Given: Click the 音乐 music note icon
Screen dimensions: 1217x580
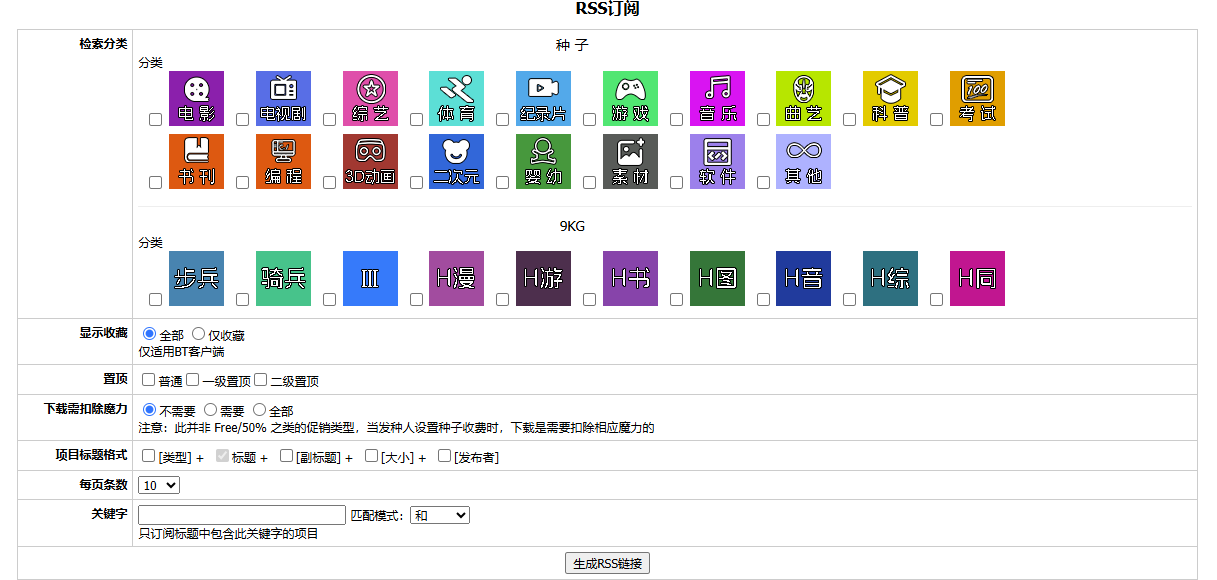Looking at the screenshot, I should 717,98.
